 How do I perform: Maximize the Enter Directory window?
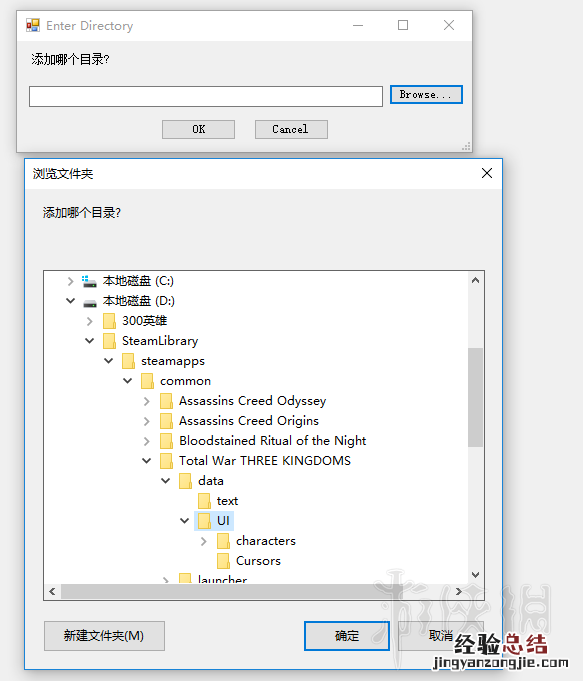pyautogui.click(x=403, y=25)
